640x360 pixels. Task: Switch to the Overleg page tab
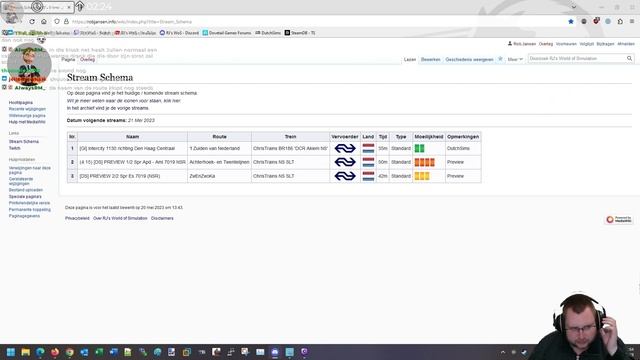click(87, 59)
